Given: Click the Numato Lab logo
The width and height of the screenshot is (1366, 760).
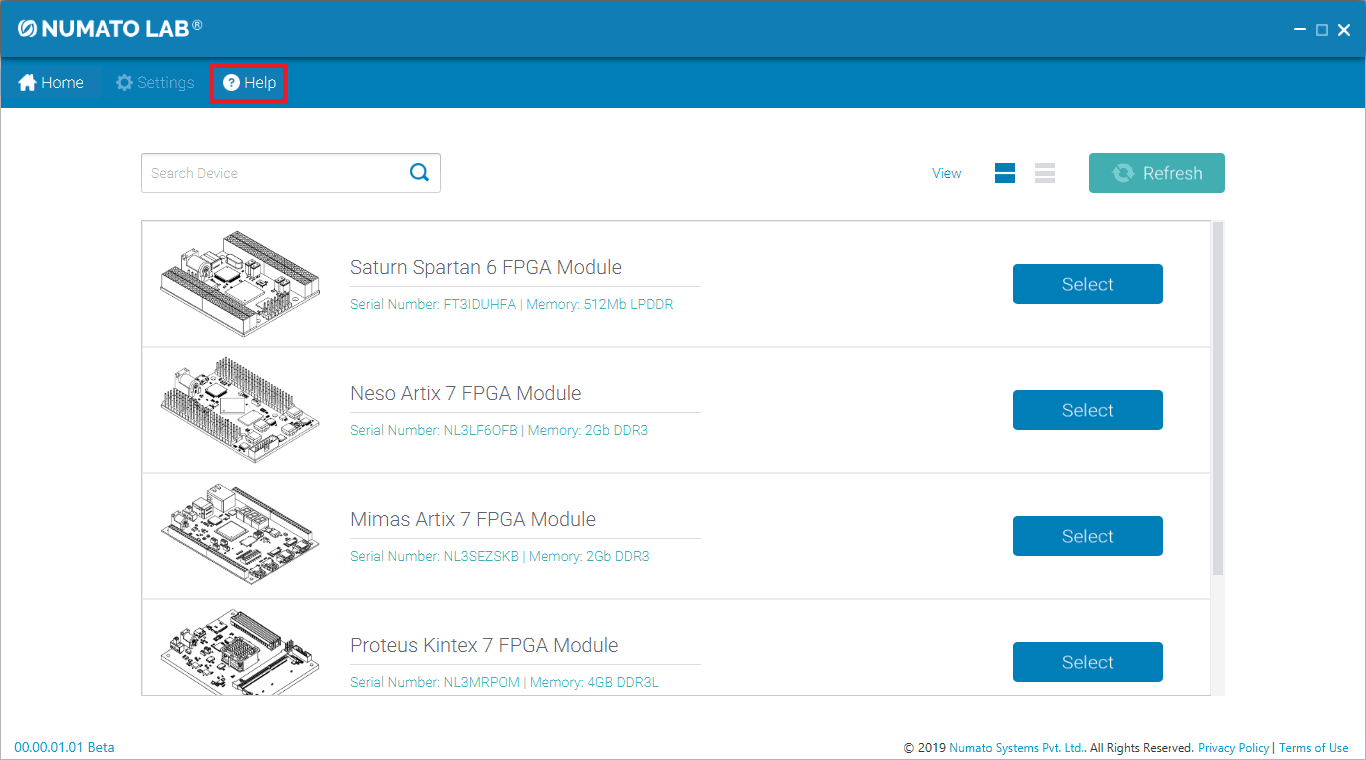Looking at the screenshot, I should pyautogui.click(x=109, y=29).
